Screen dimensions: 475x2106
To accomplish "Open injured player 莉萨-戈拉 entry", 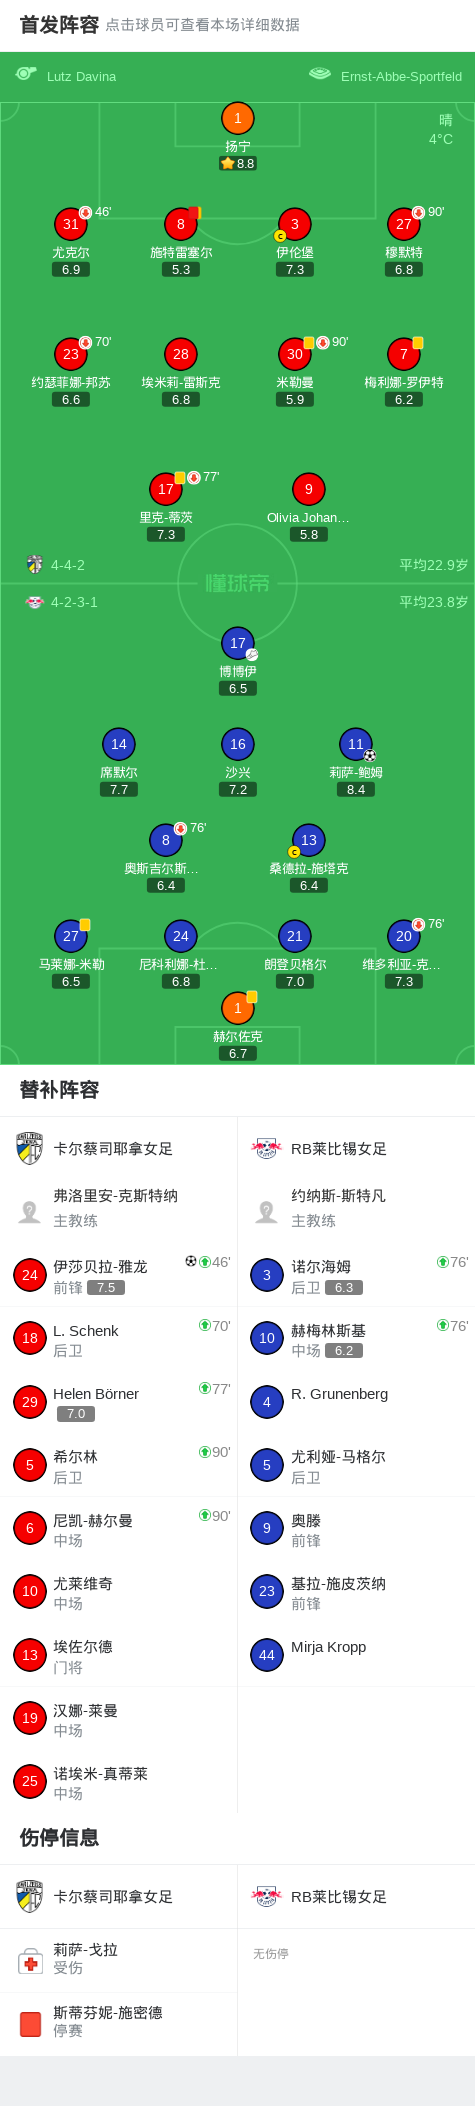I will (119, 1959).
